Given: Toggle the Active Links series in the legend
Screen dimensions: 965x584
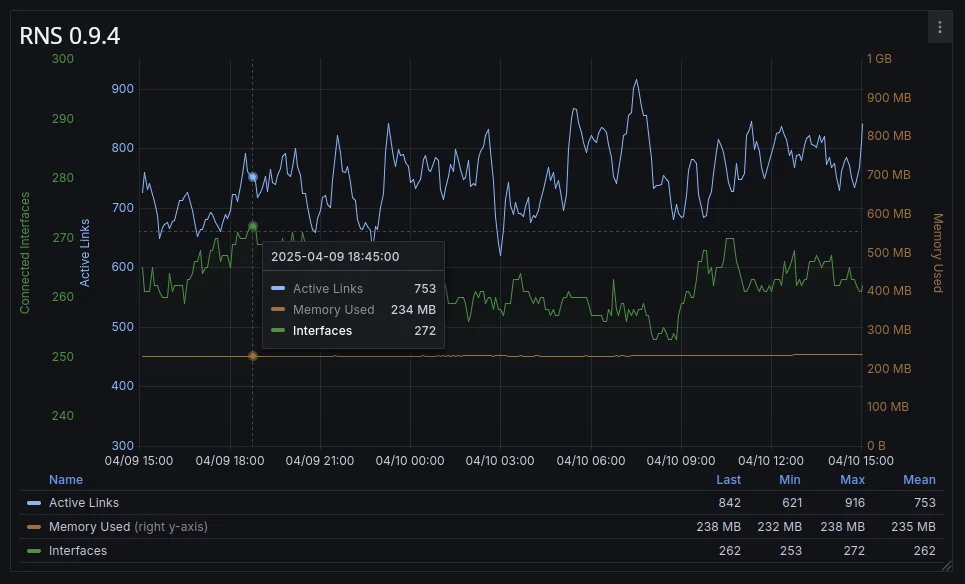Looking at the screenshot, I should click(84, 503).
